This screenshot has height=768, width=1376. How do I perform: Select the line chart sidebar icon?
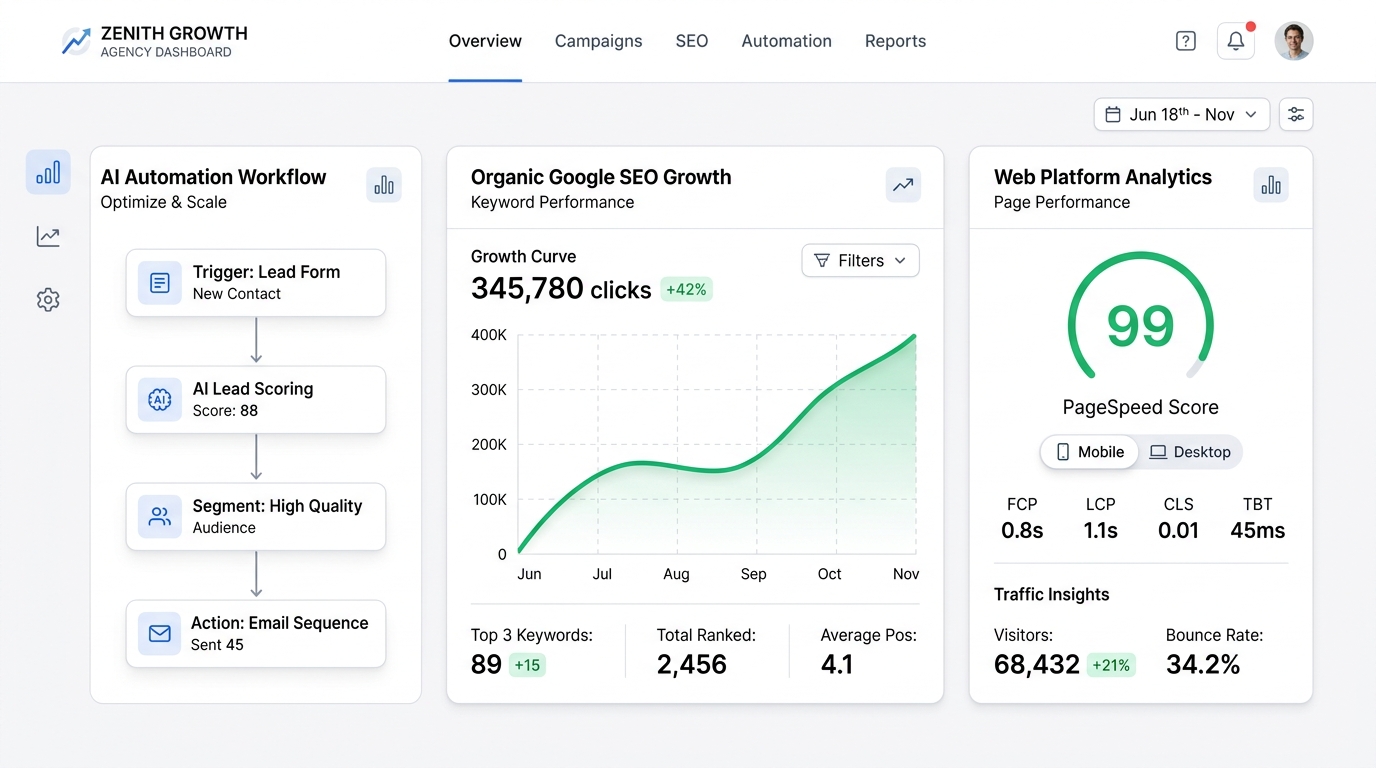[48, 236]
